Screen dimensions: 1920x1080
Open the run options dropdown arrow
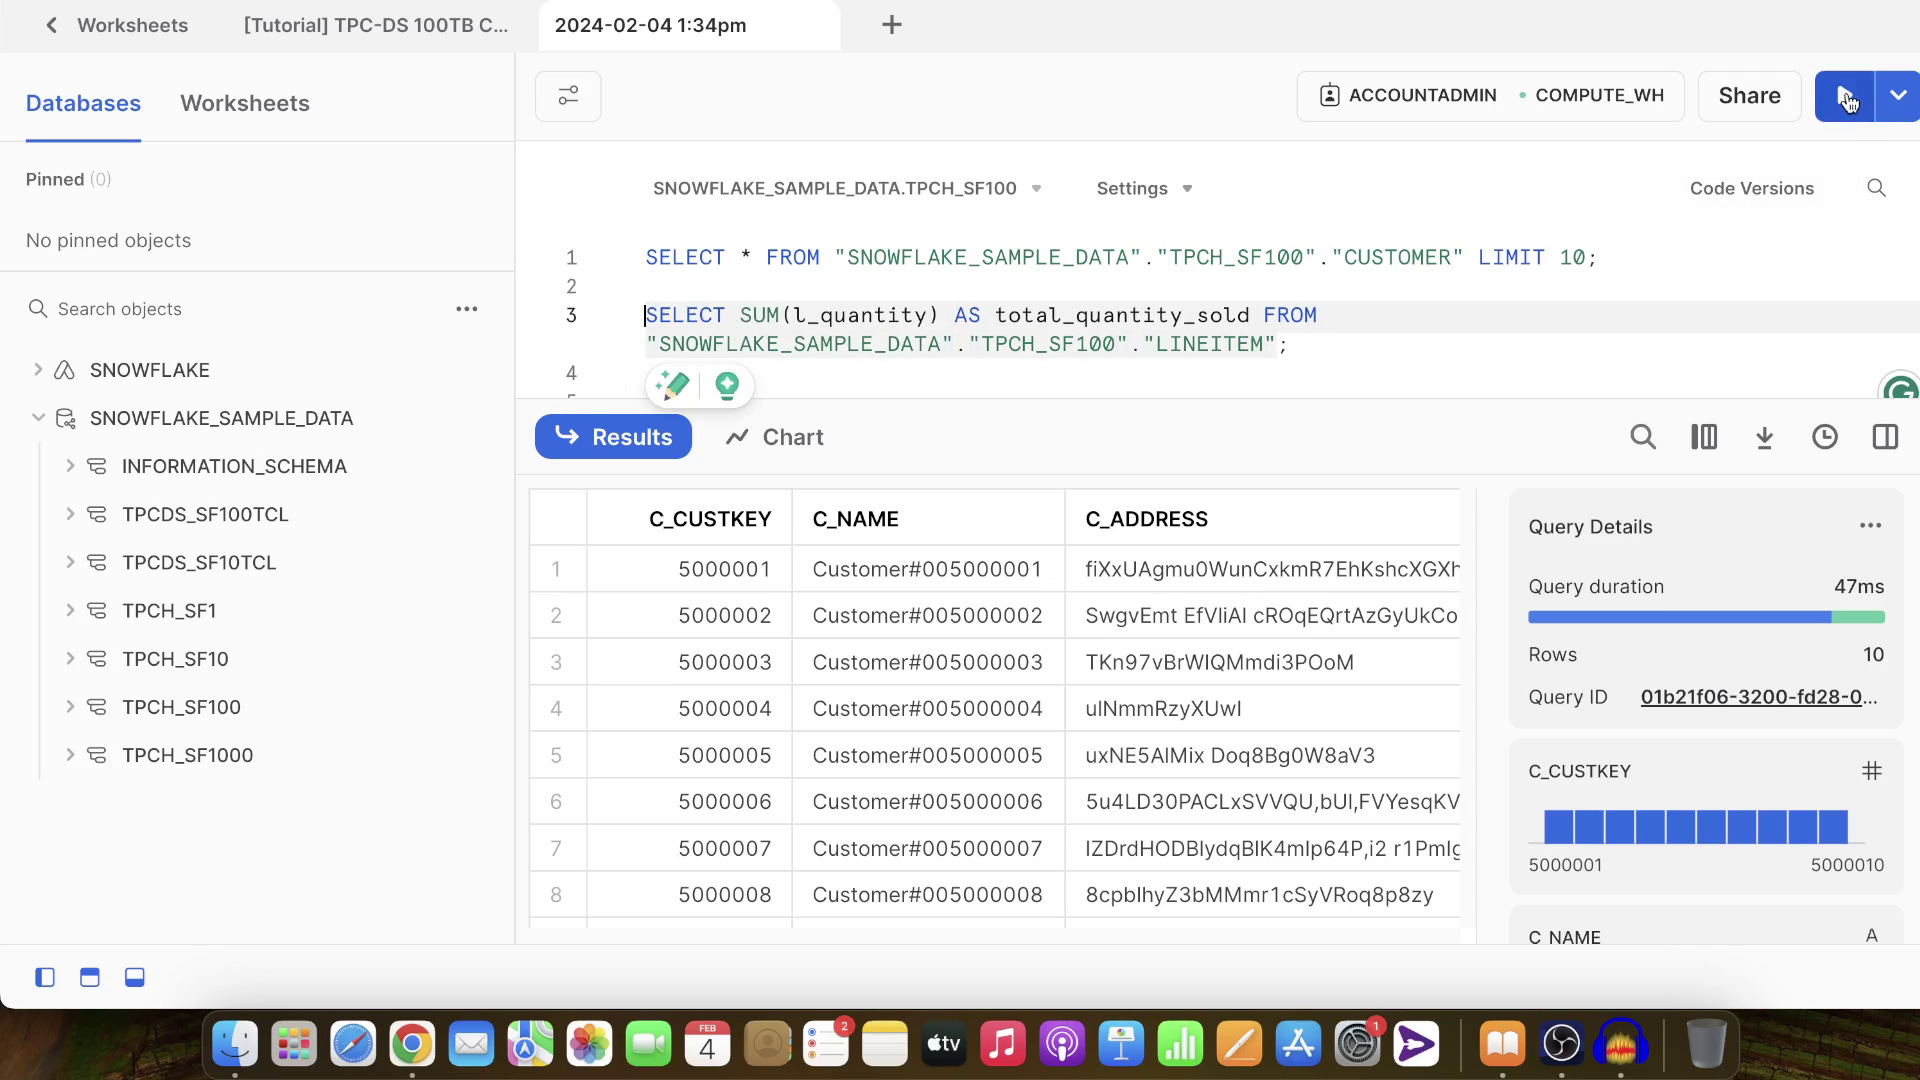pos(1897,96)
